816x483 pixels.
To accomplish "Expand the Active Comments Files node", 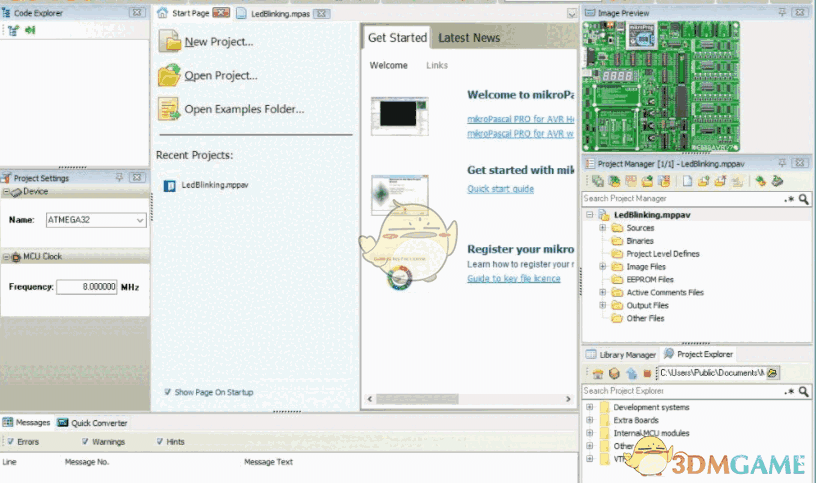I will tap(602, 292).
